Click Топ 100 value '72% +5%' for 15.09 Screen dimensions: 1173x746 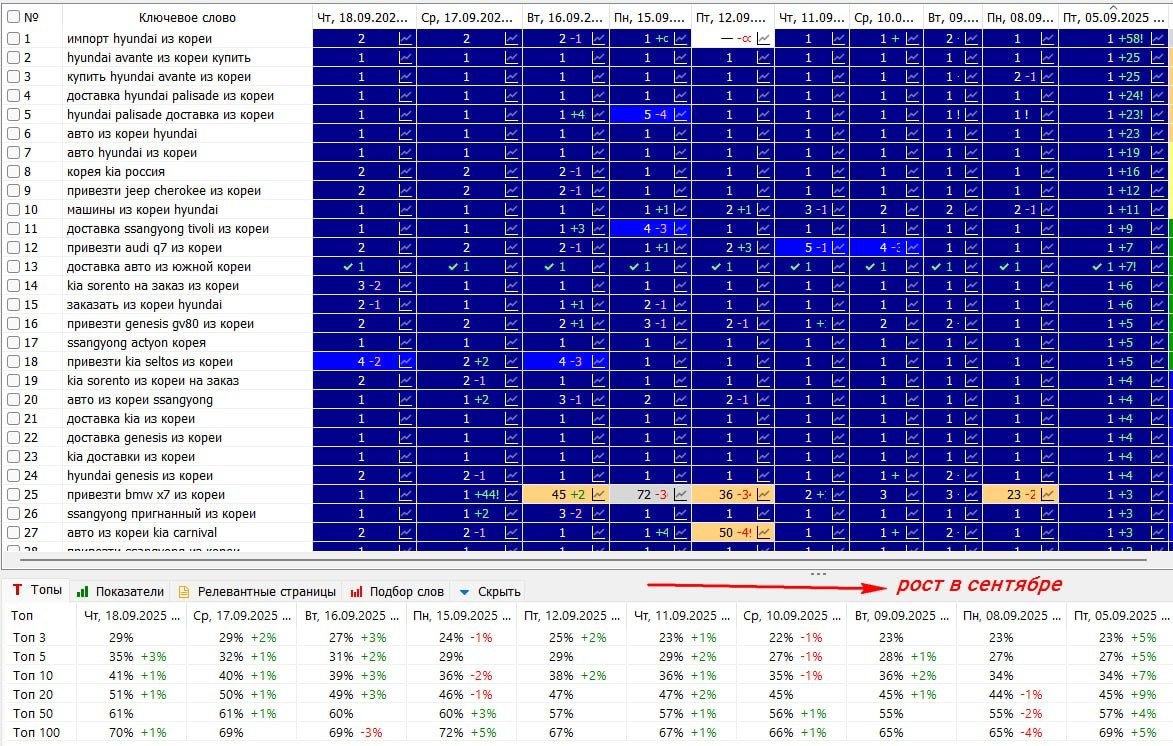pos(468,733)
